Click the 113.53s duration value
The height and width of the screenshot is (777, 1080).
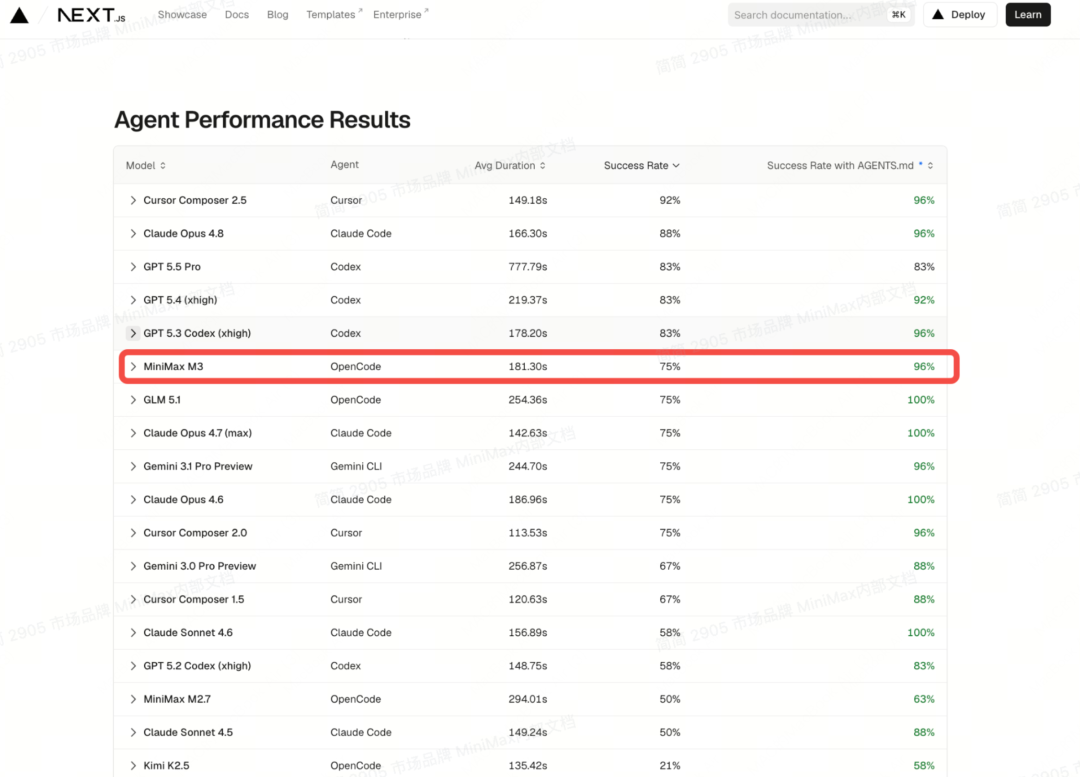click(x=528, y=532)
